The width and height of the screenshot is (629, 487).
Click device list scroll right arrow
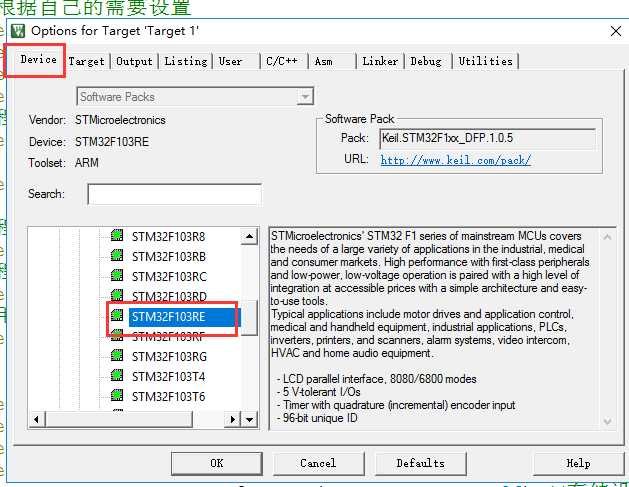click(x=233, y=420)
